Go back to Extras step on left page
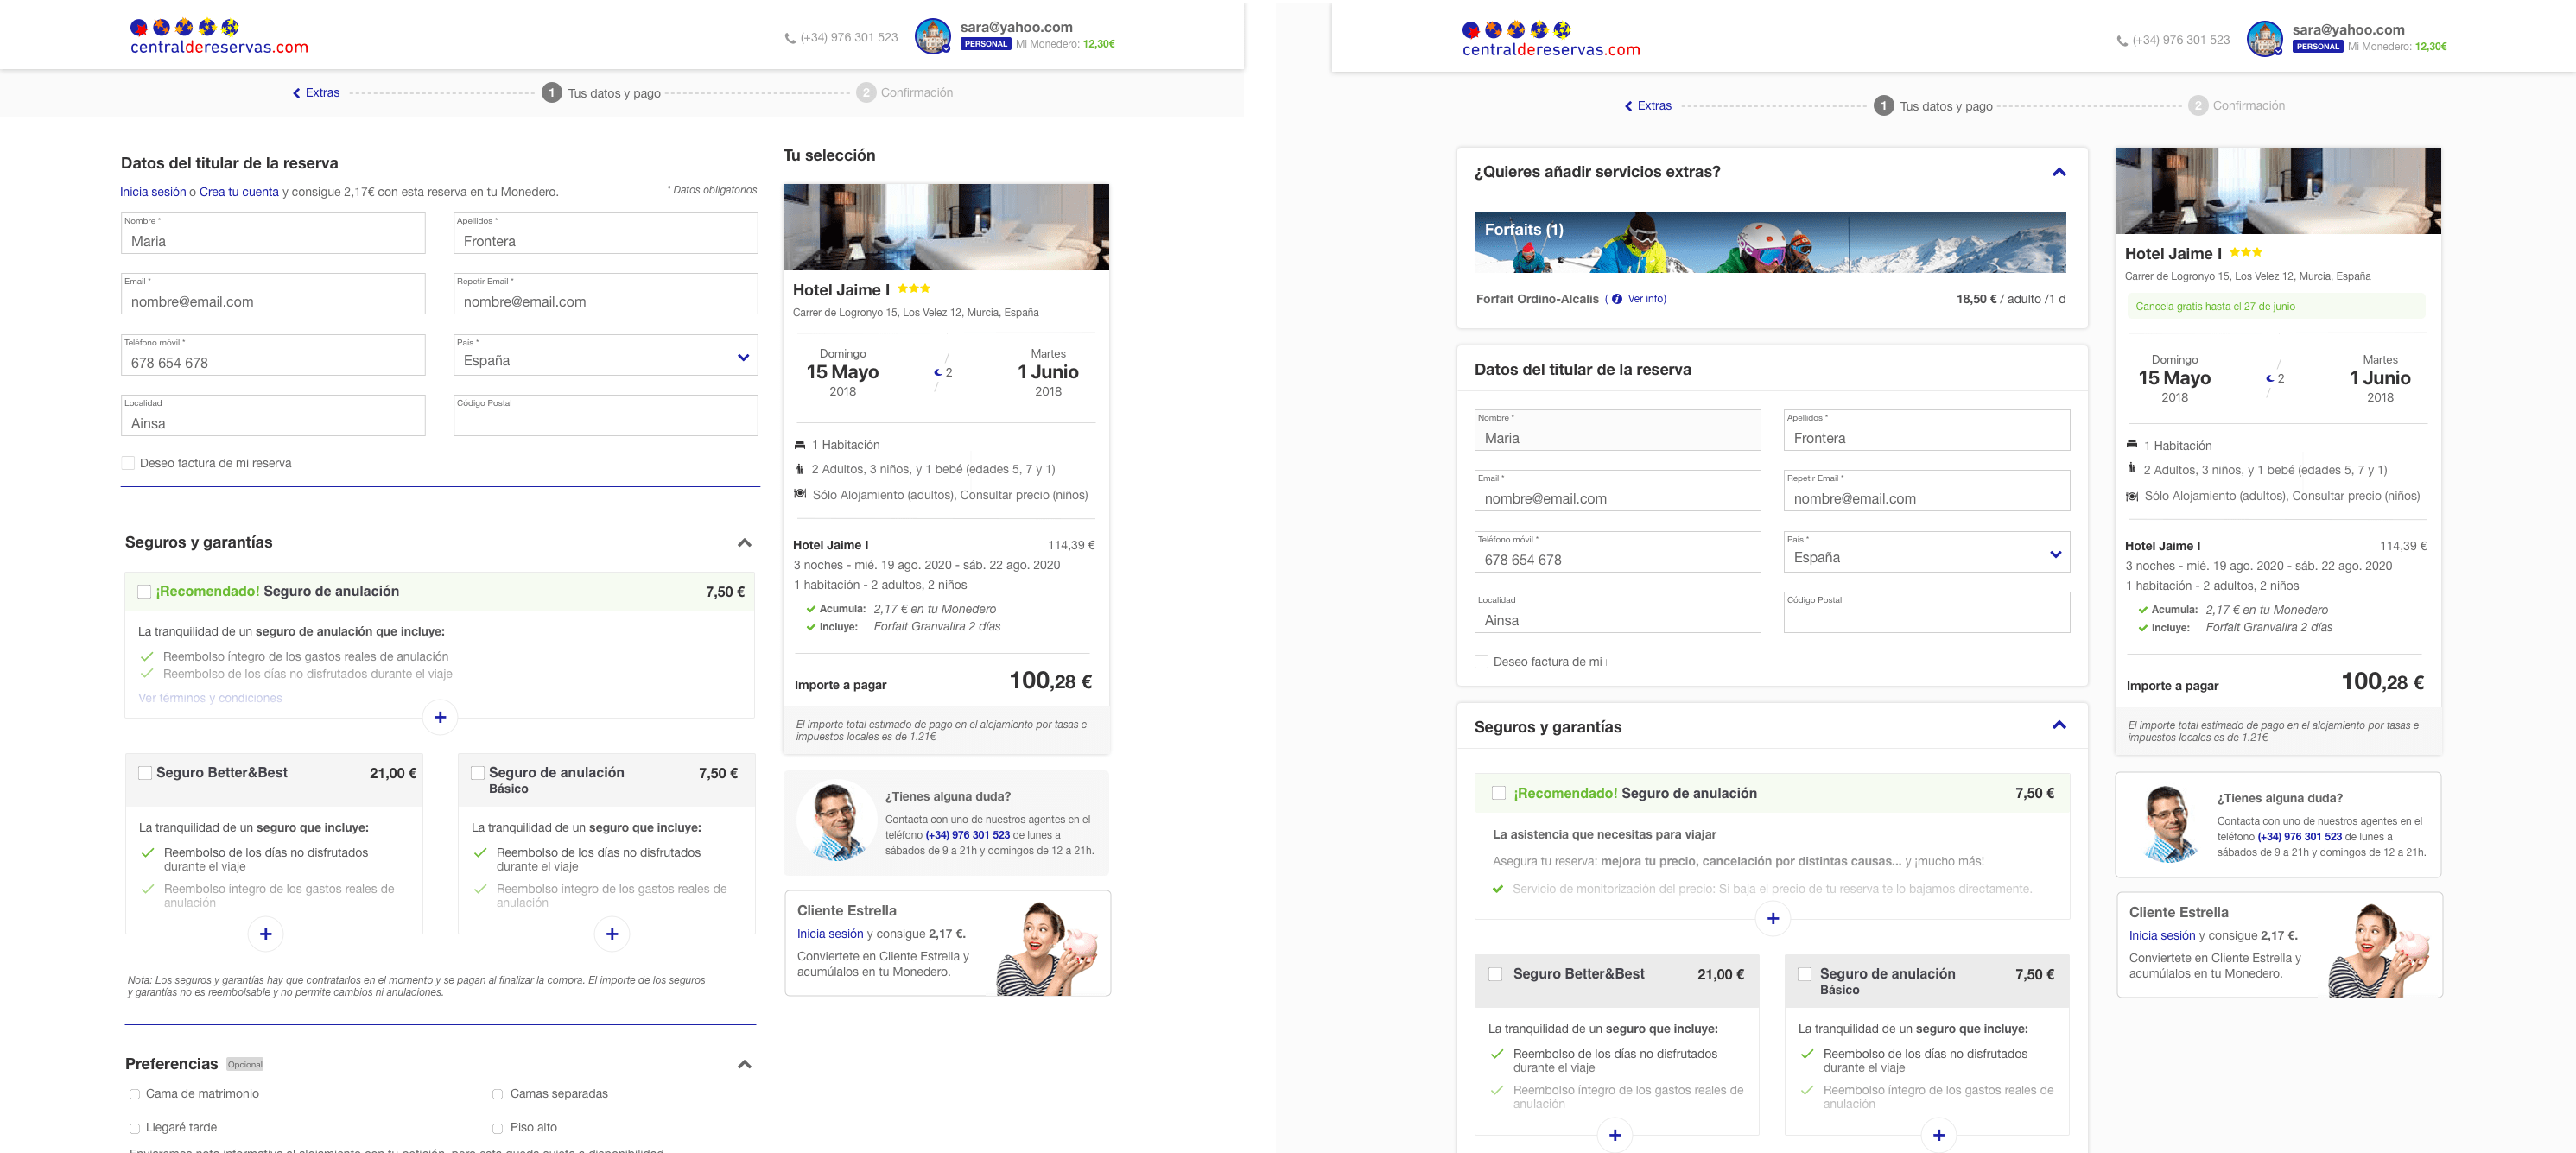Image resolution: width=2576 pixels, height=1153 pixels. coord(316,93)
